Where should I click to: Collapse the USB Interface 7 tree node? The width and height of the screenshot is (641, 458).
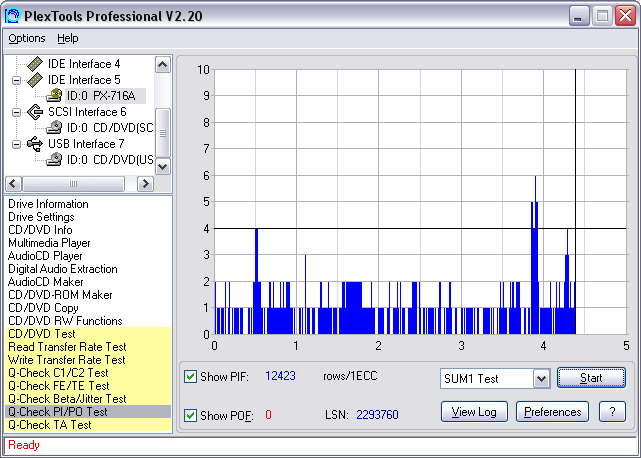pos(16,144)
